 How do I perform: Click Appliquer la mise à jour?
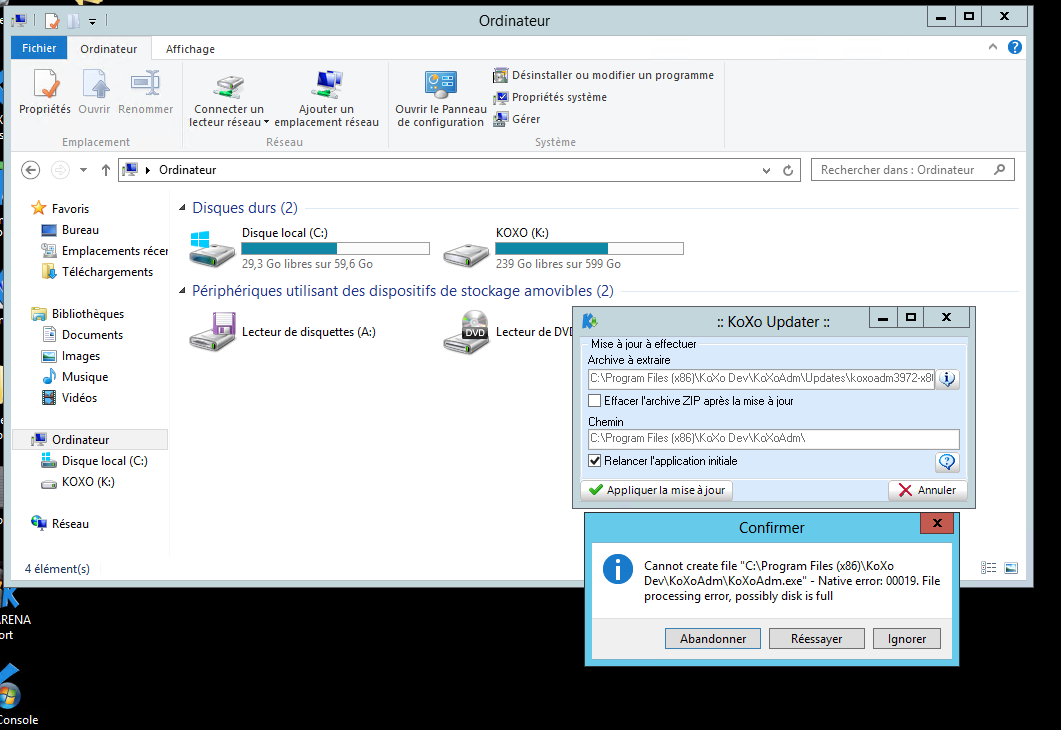[656, 490]
